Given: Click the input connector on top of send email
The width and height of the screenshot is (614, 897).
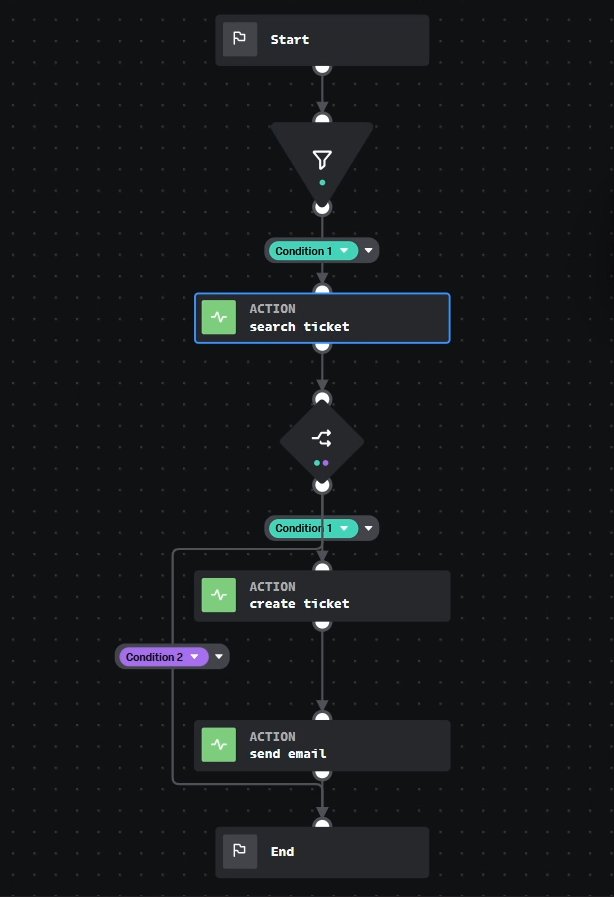Looking at the screenshot, I should point(322,717).
